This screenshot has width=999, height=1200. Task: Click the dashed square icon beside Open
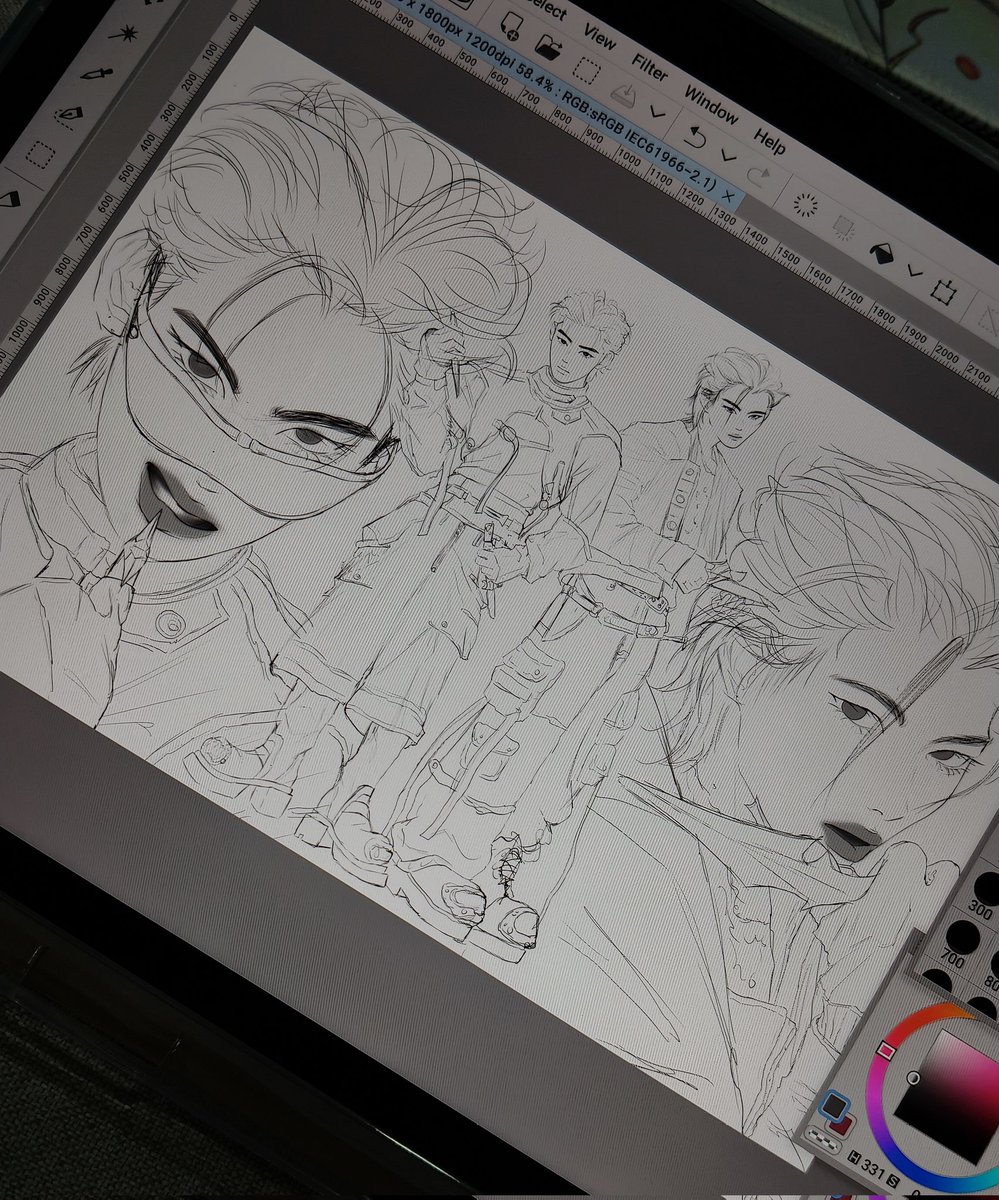tap(588, 71)
